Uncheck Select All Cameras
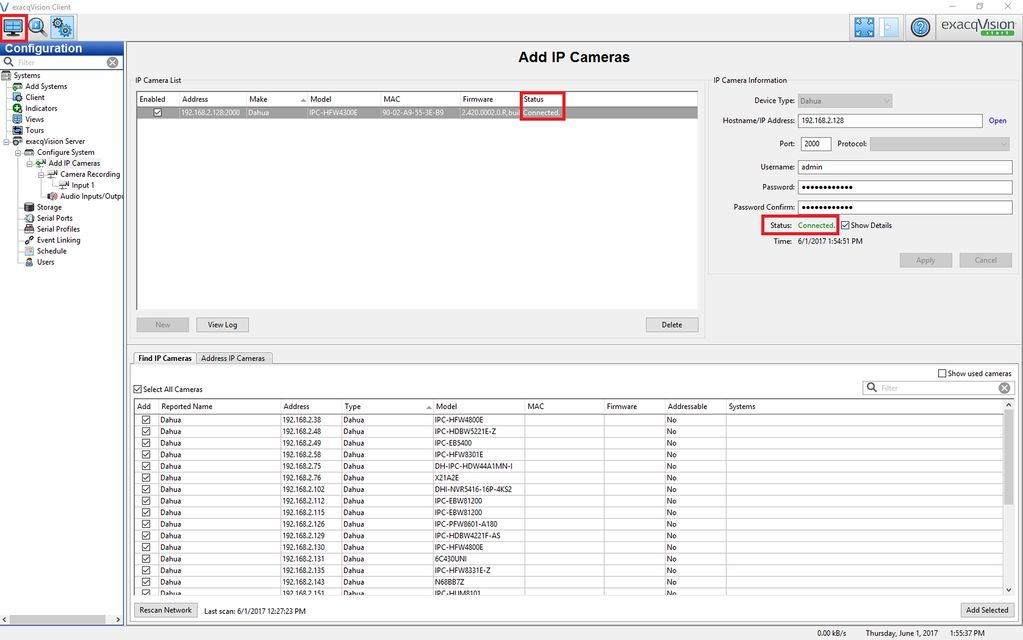 (x=138, y=389)
